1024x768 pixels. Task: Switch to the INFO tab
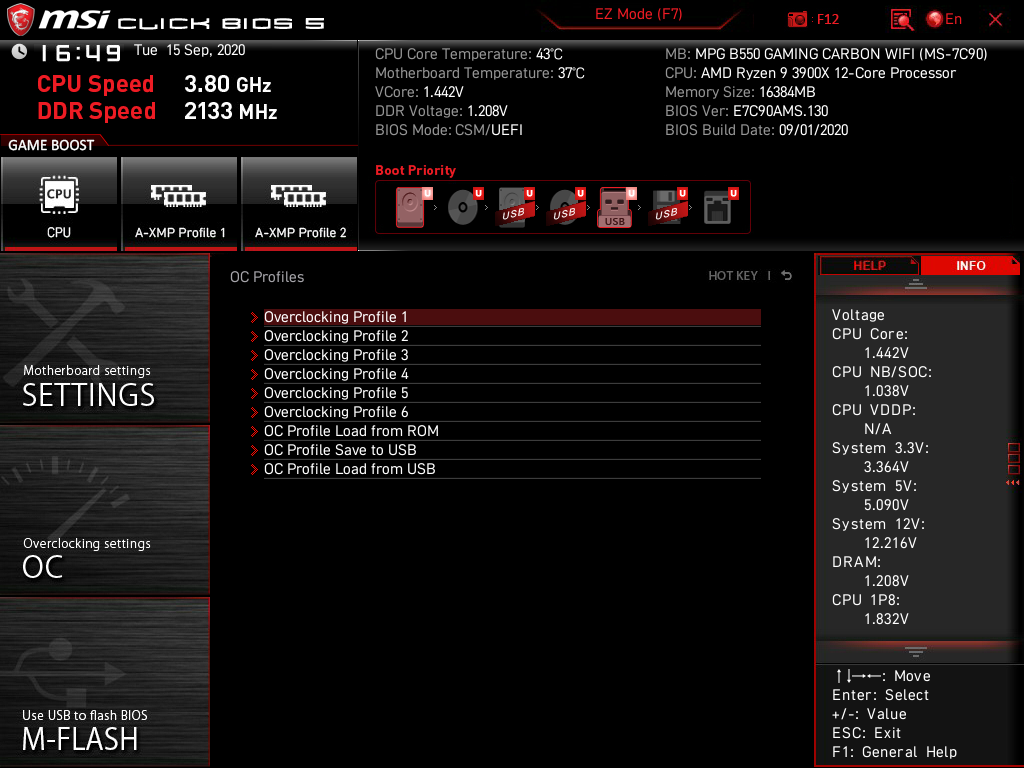tap(970, 266)
